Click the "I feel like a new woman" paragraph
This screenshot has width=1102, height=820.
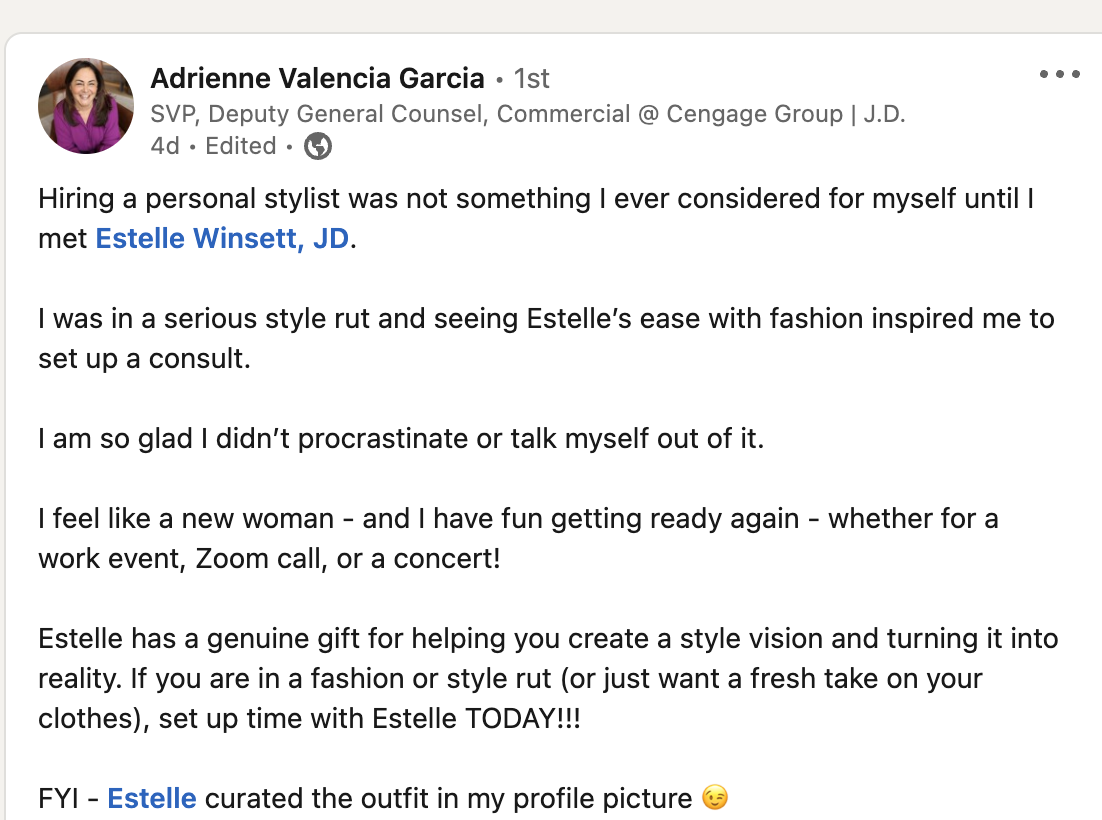click(x=517, y=519)
